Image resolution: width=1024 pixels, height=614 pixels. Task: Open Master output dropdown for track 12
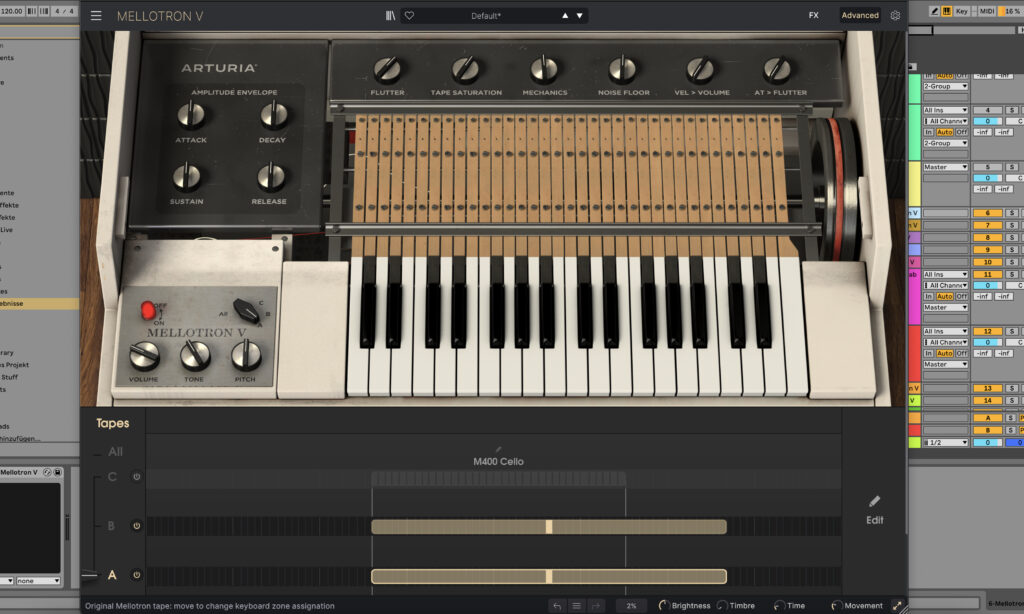click(x=945, y=364)
